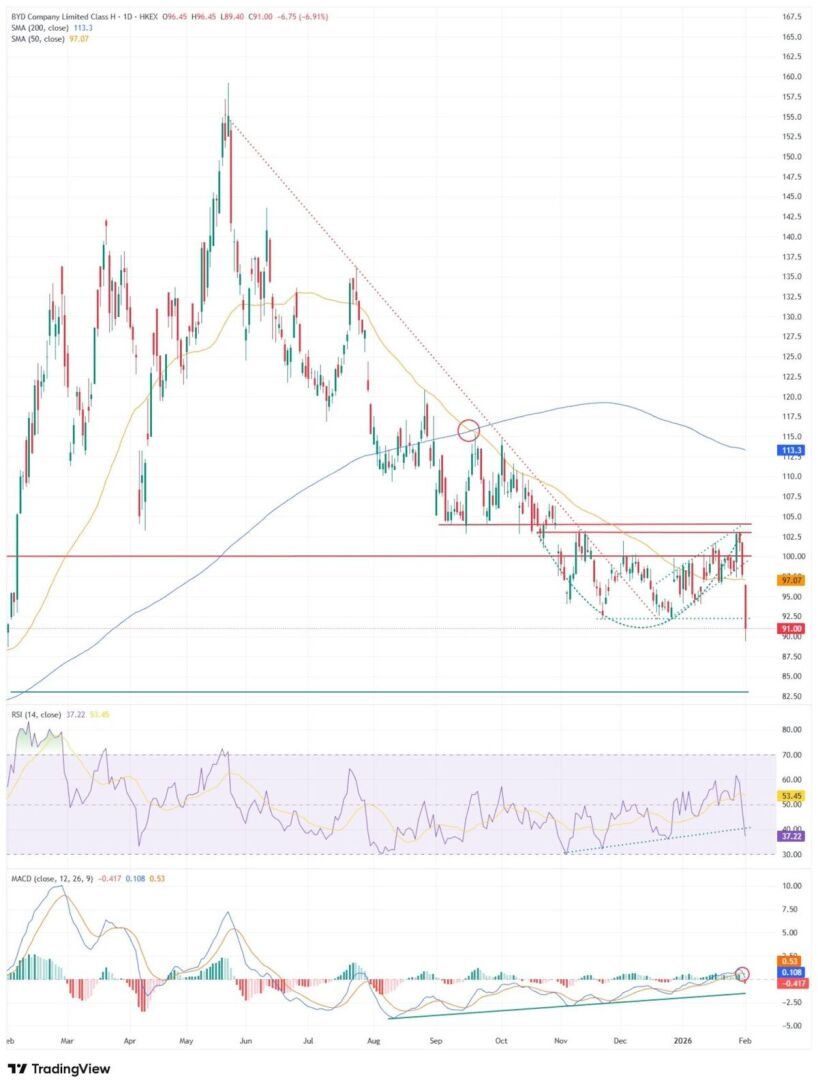Click the purple 37.22 RSI value label
Screen dimensions: 818x1080
coord(789,836)
